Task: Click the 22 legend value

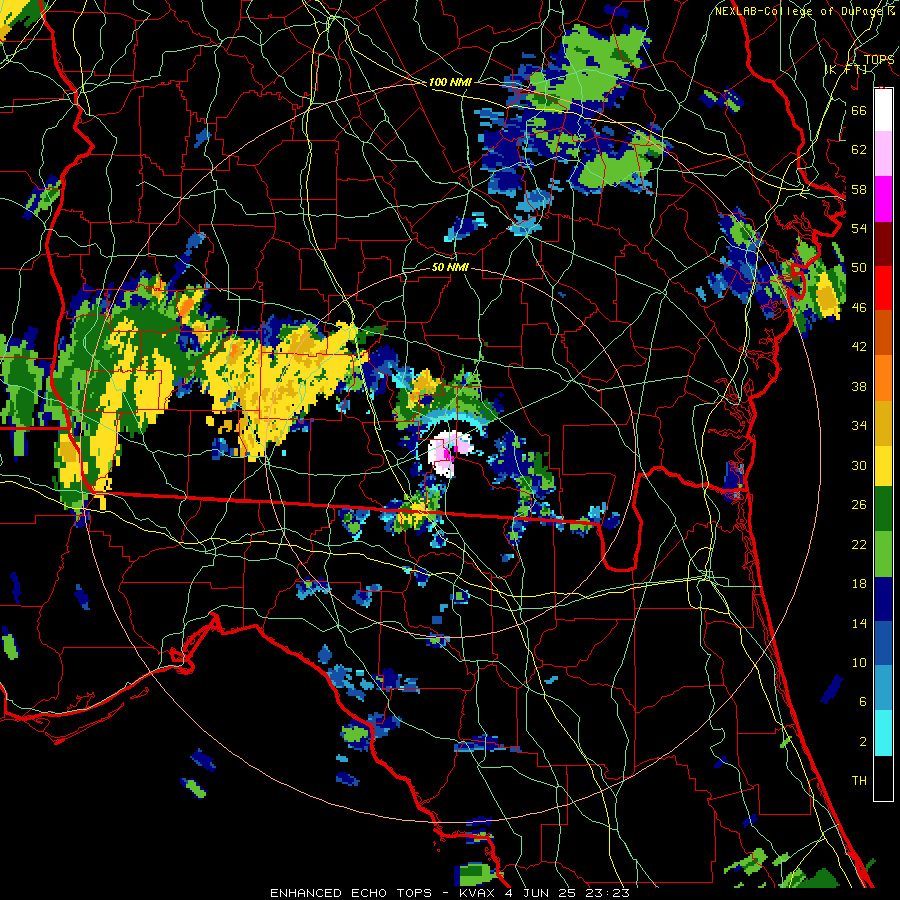Action: click(x=859, y=544)
